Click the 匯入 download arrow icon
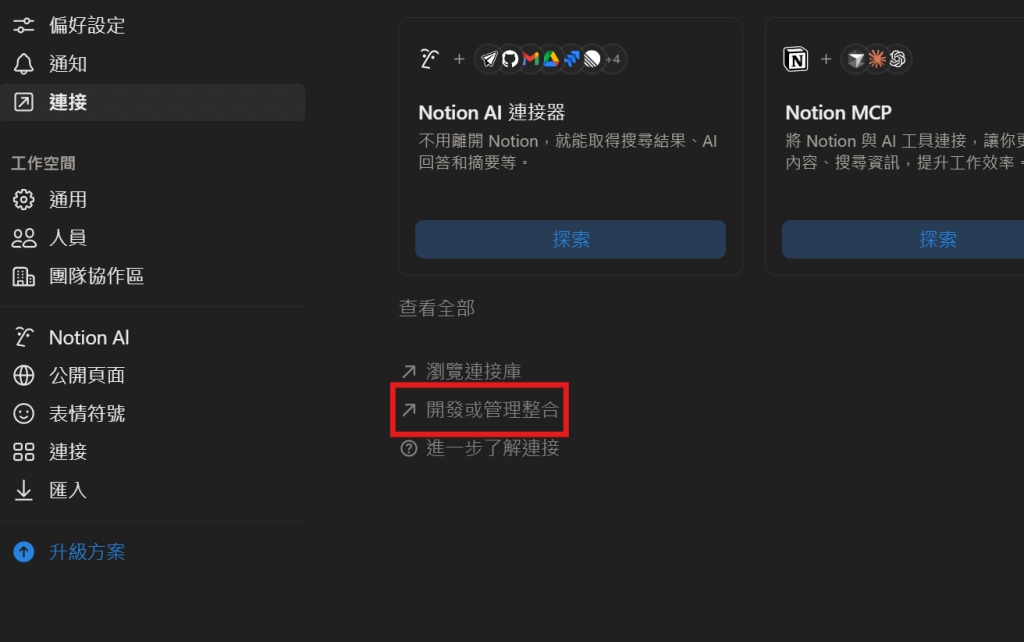The height and width of the screenshot is (642, 1024). pos(24,490)
